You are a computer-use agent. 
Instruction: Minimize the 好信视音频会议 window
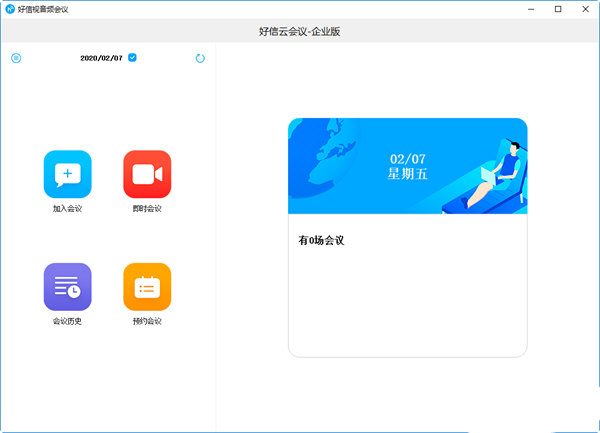531,9
